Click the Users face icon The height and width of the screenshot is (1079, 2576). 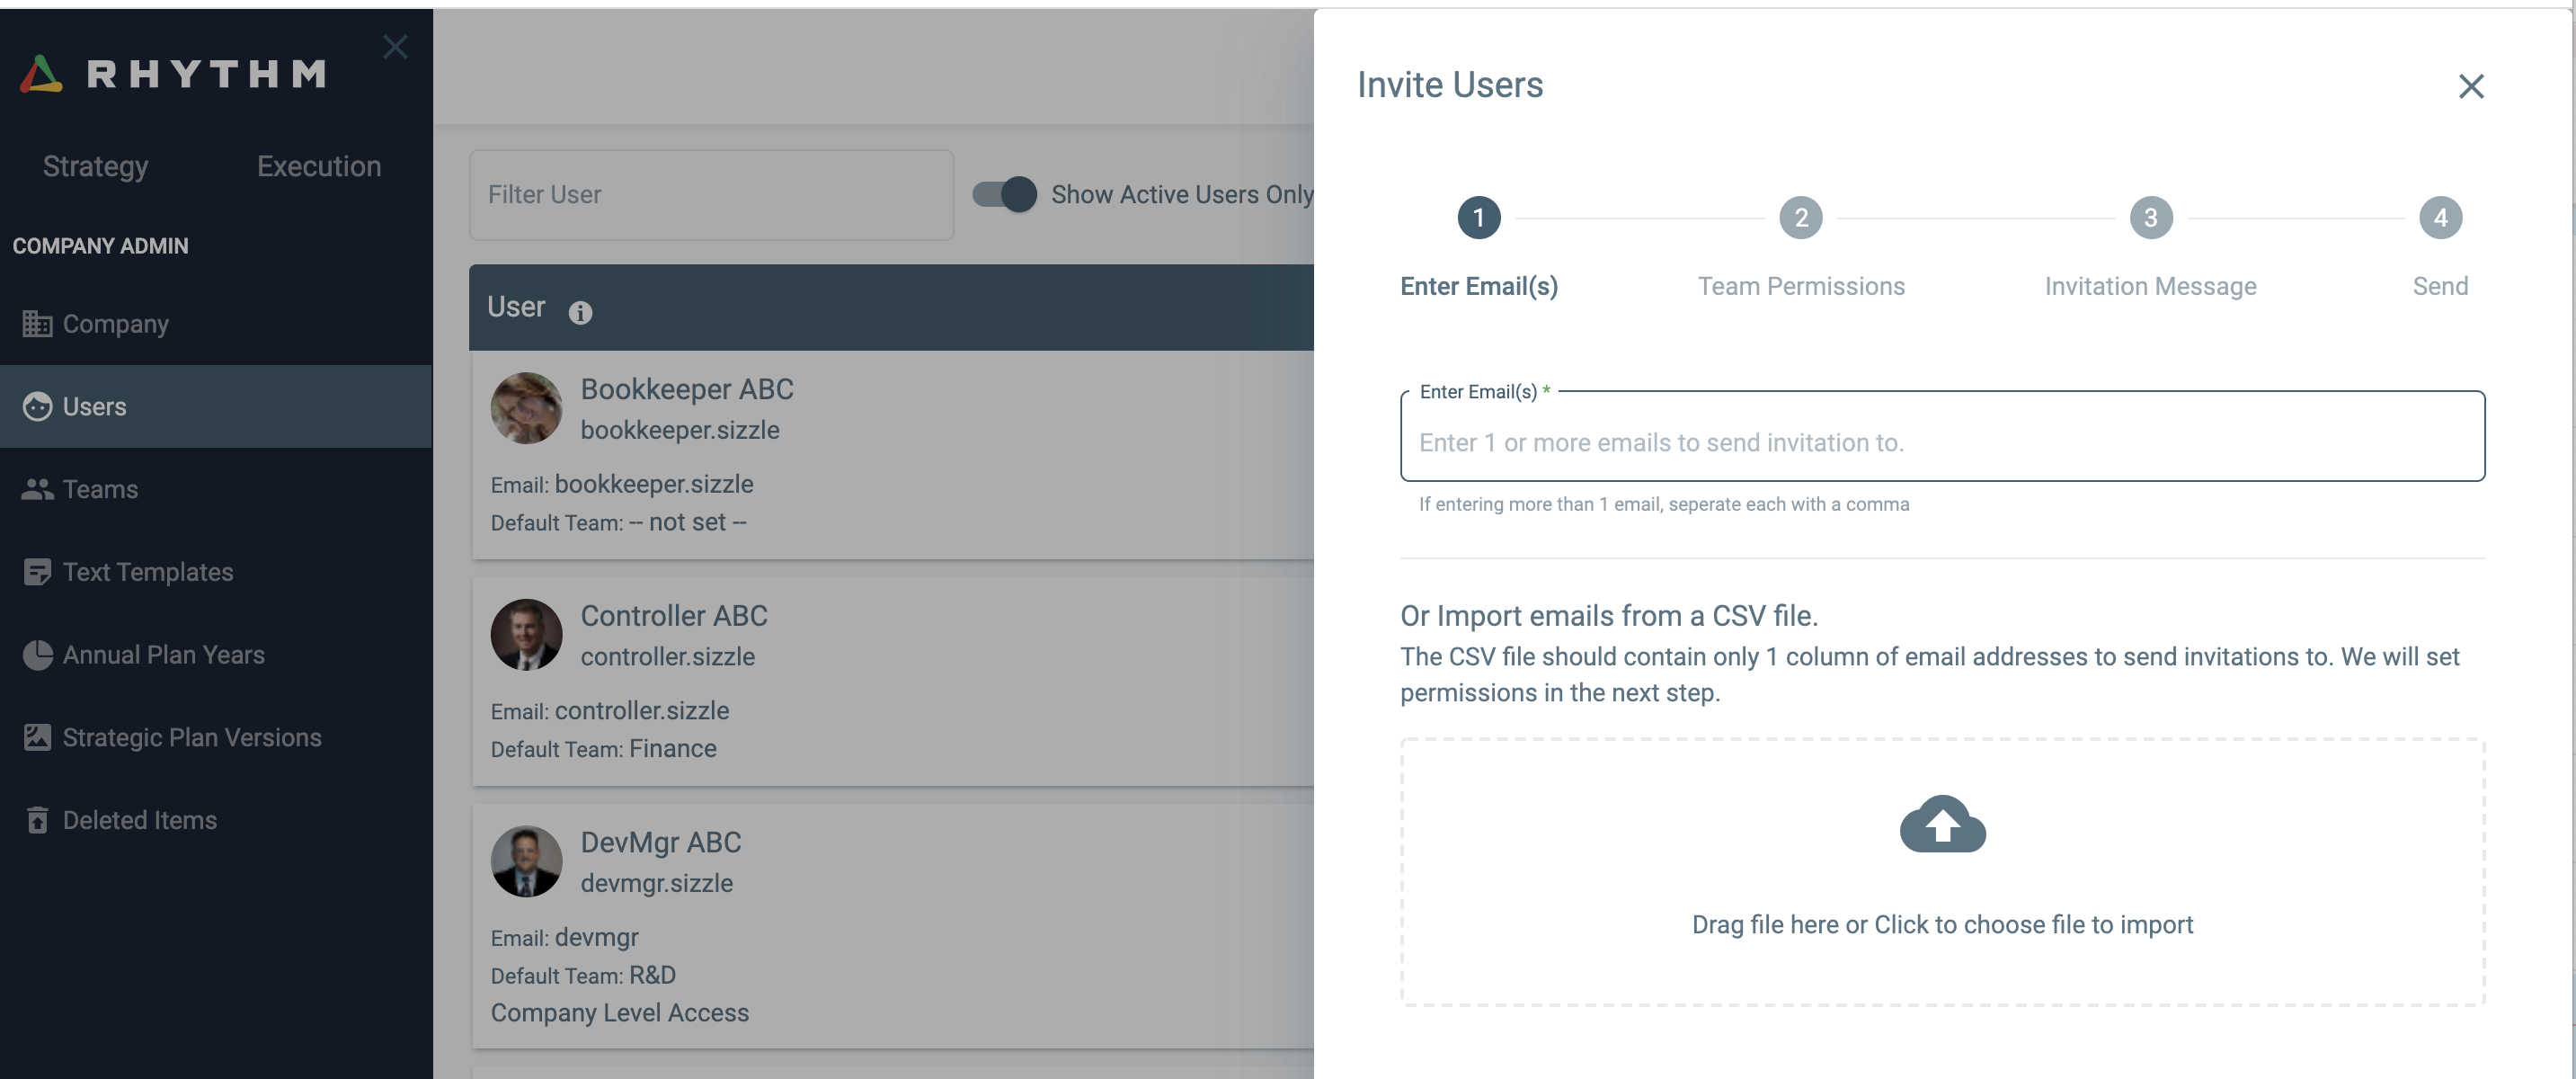37,407
